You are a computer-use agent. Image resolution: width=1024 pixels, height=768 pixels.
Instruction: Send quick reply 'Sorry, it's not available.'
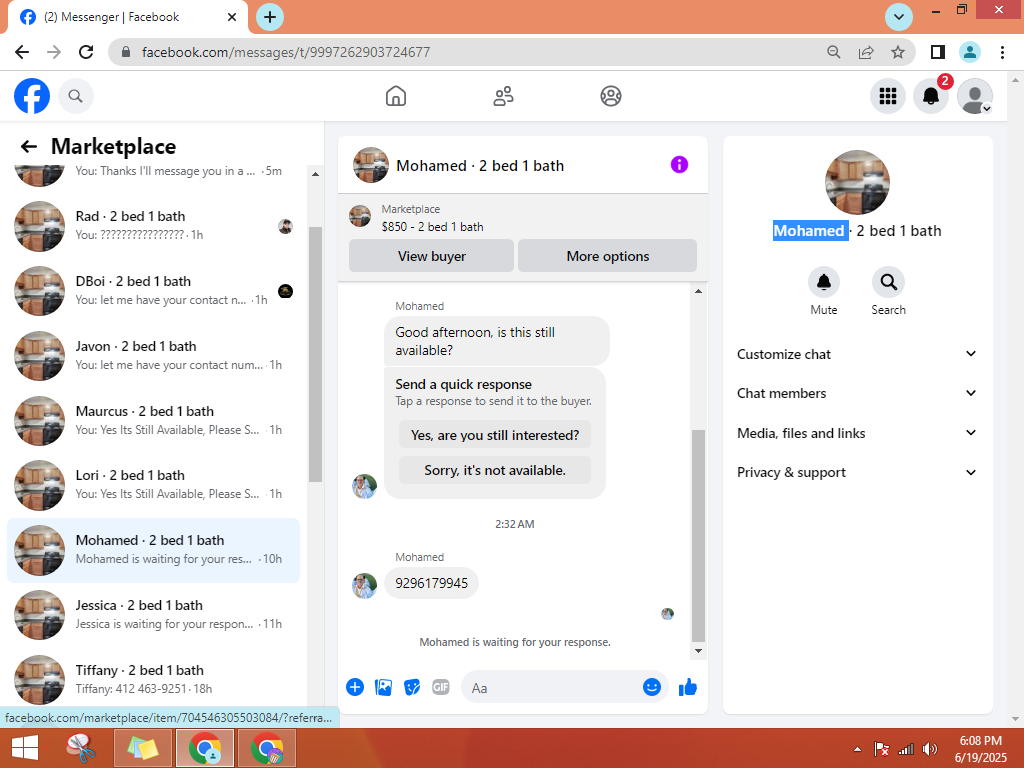[495, 470]
